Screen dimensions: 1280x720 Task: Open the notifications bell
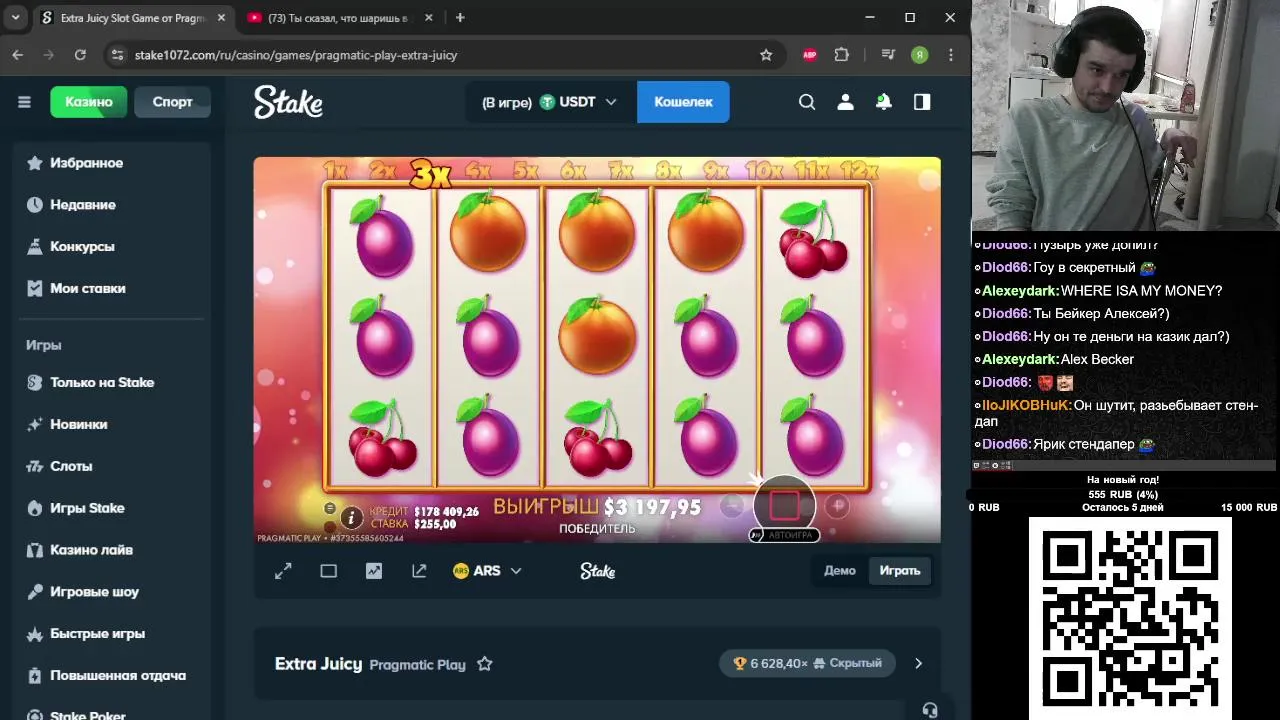[884, 102]
